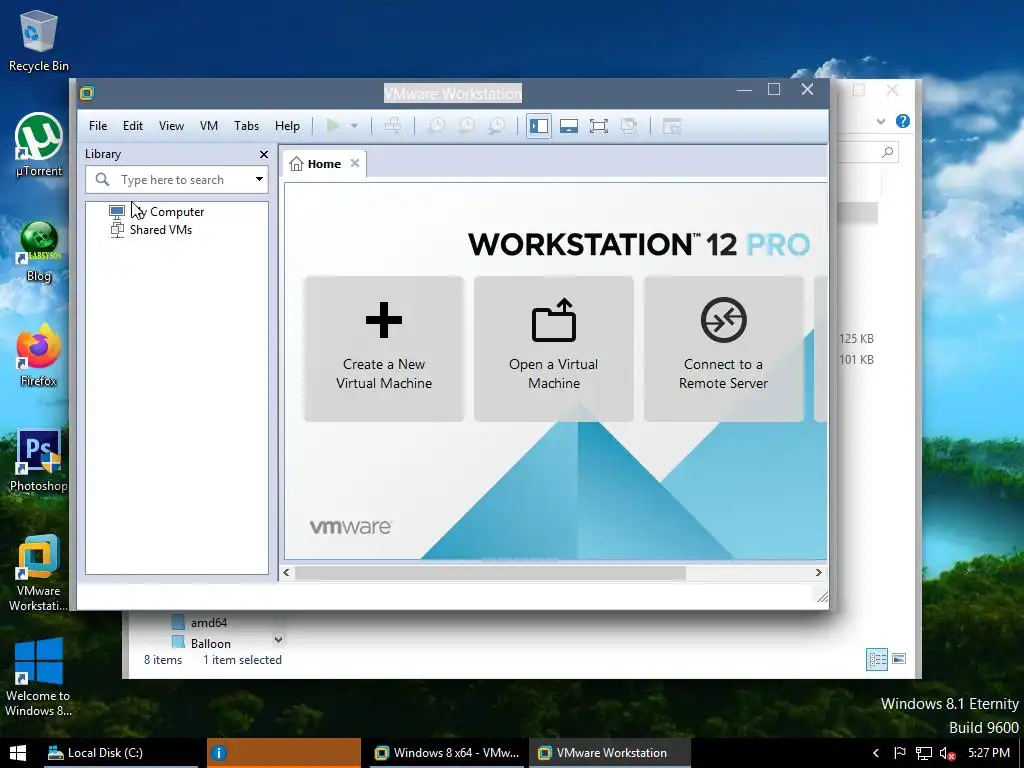Viewport: 1024px width, 768px height.
Task: Click the 101 KB size cell in Explorer
Action: (856, 359)
